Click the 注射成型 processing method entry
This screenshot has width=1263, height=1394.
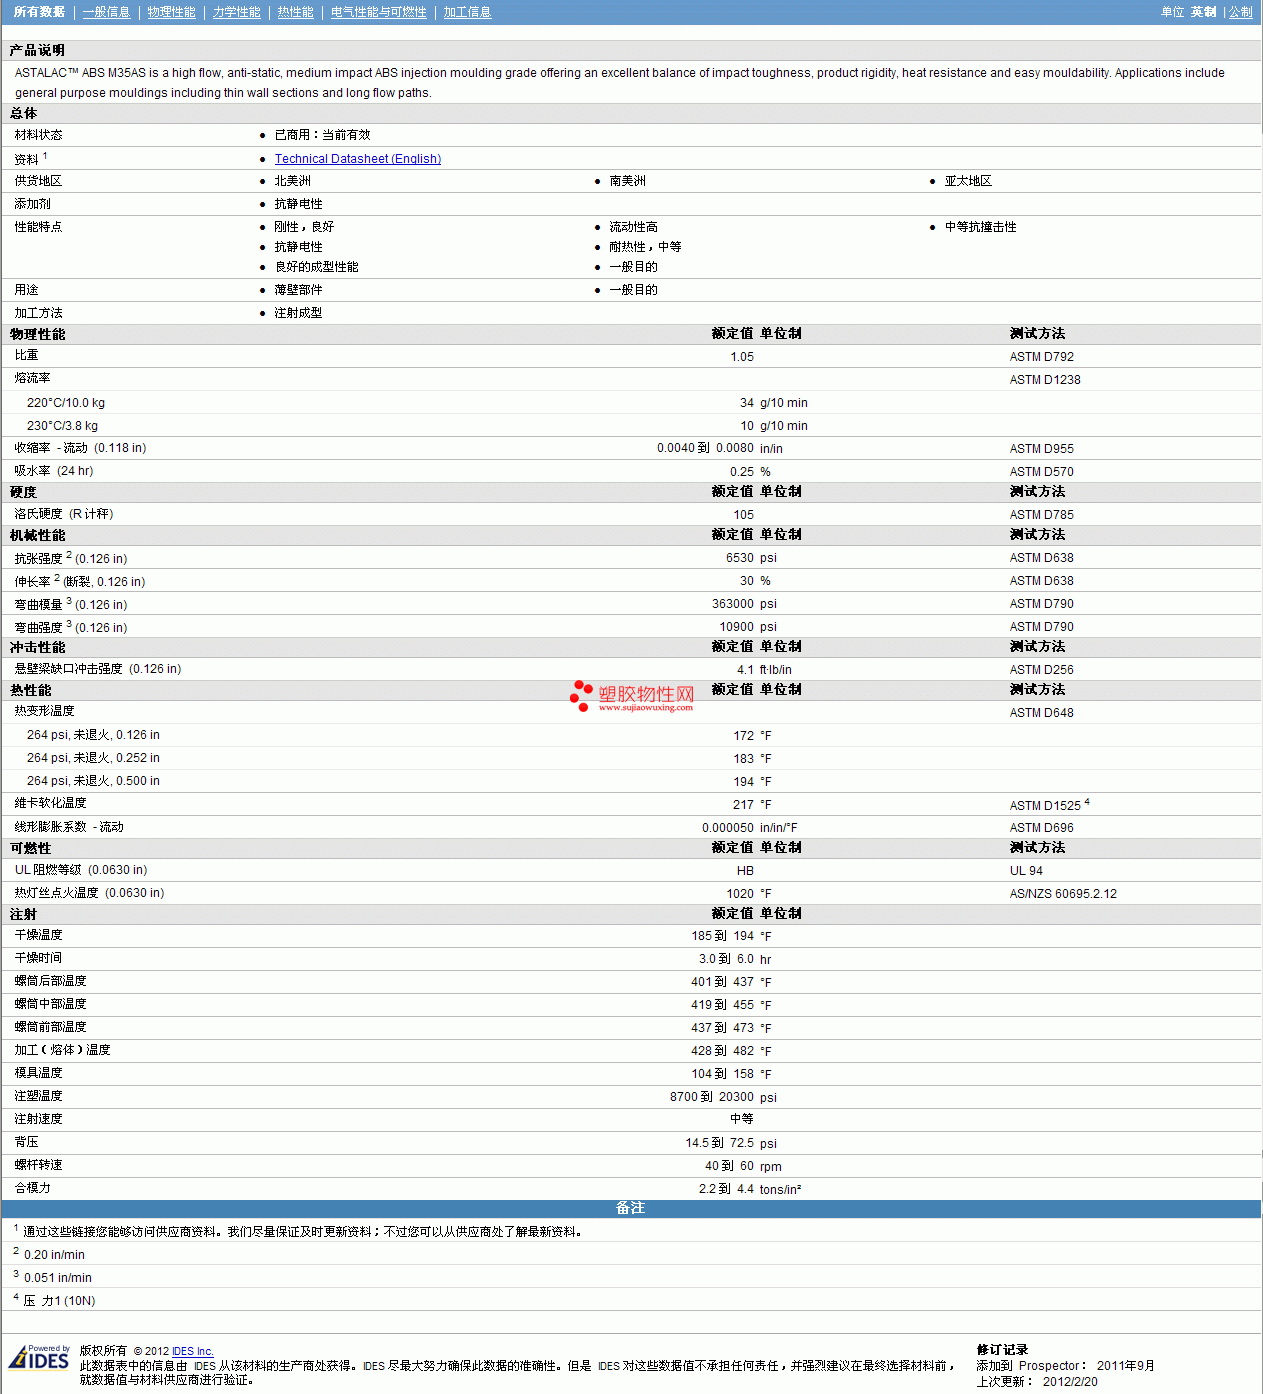click(298, 313)
